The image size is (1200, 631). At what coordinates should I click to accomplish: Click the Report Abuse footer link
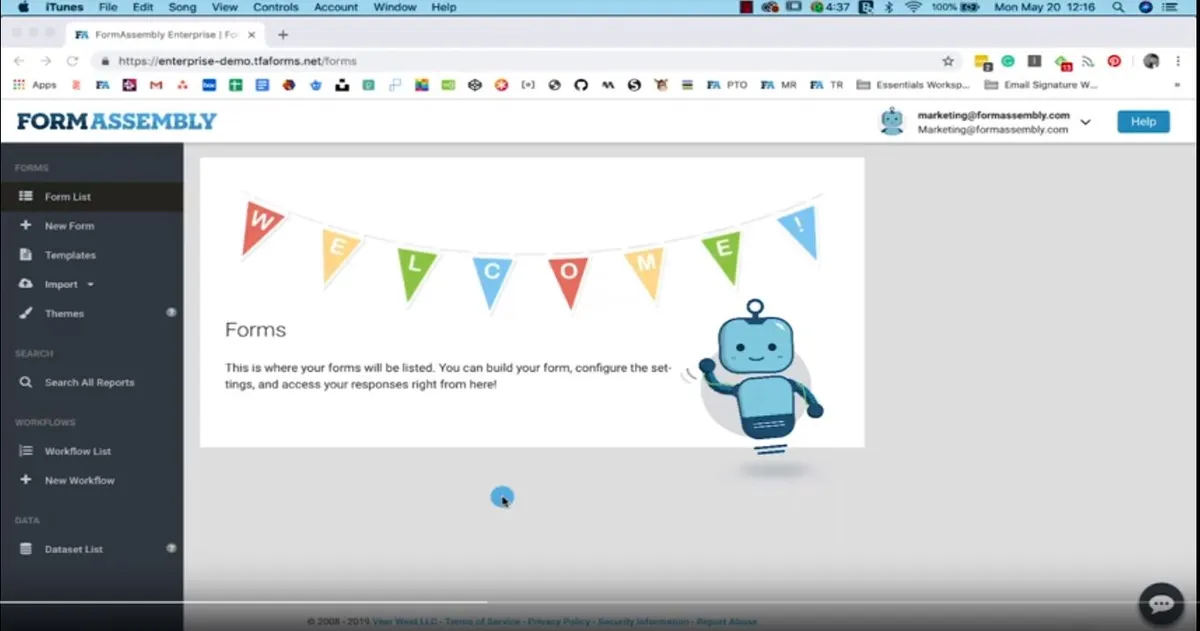(727, 622)
